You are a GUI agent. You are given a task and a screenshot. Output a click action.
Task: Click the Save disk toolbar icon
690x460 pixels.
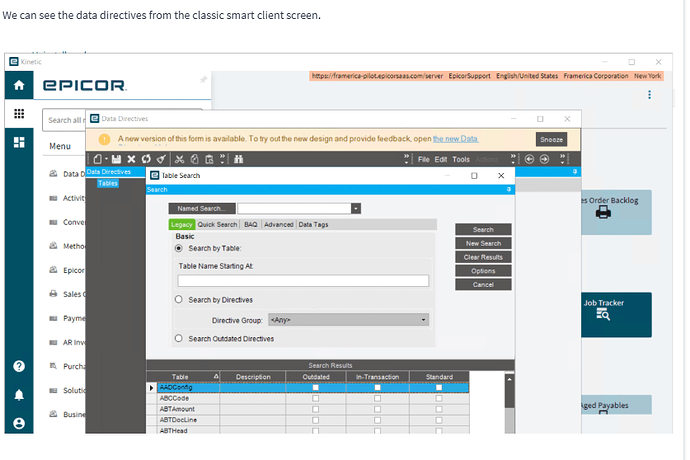point(116,159)
